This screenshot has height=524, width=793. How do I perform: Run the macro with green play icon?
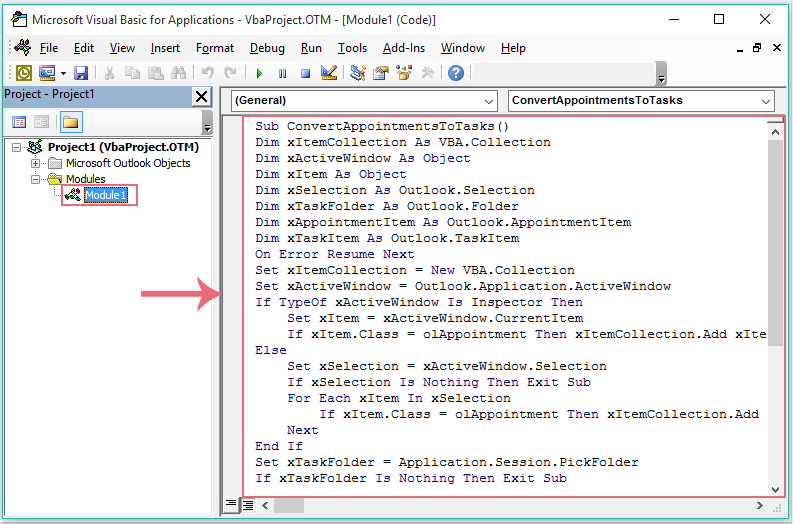(x=259, y=74)
